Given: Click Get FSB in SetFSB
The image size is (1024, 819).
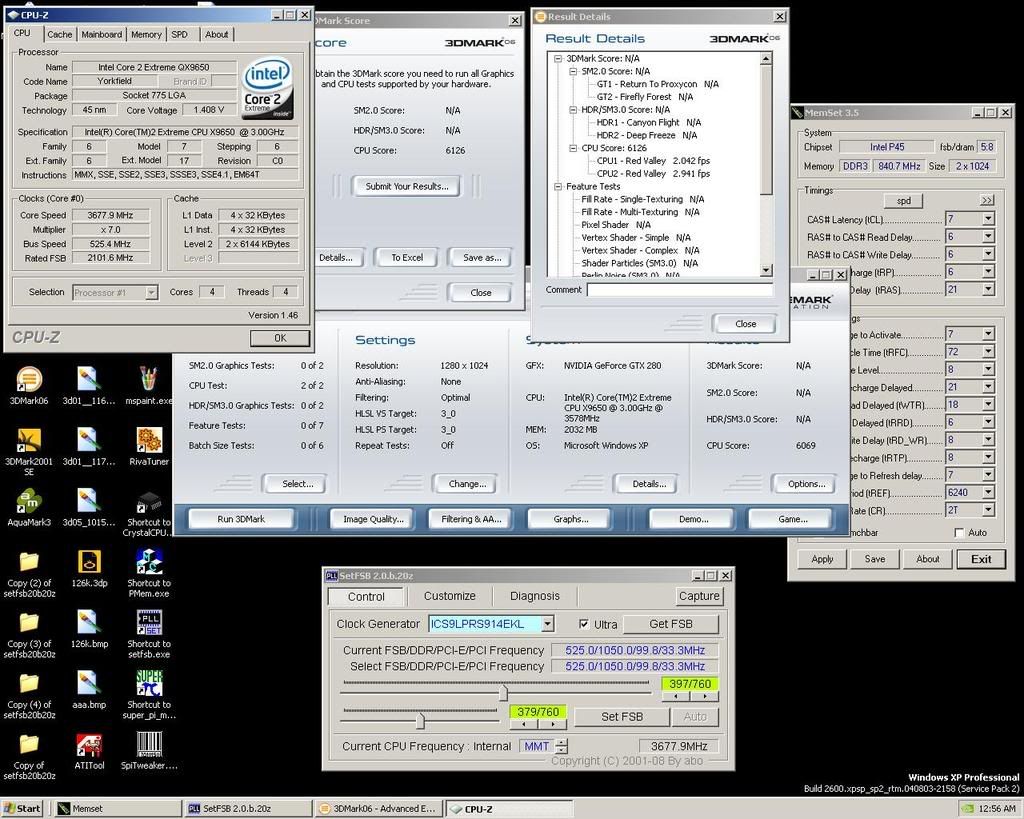Looking at the screenshot, I should coord(671,624).
